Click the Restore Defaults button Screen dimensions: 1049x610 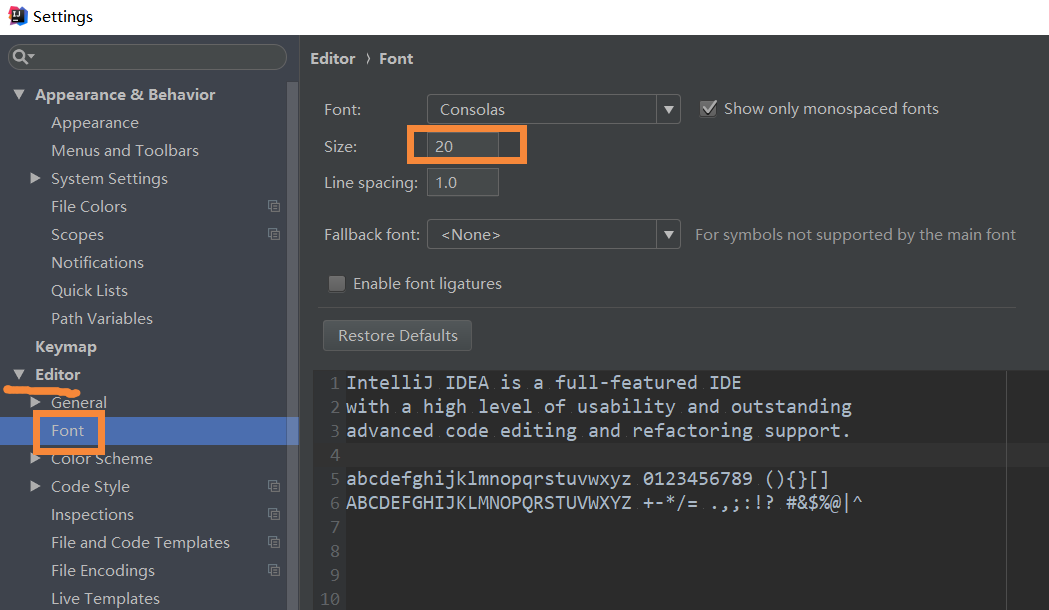coord(397,335)
